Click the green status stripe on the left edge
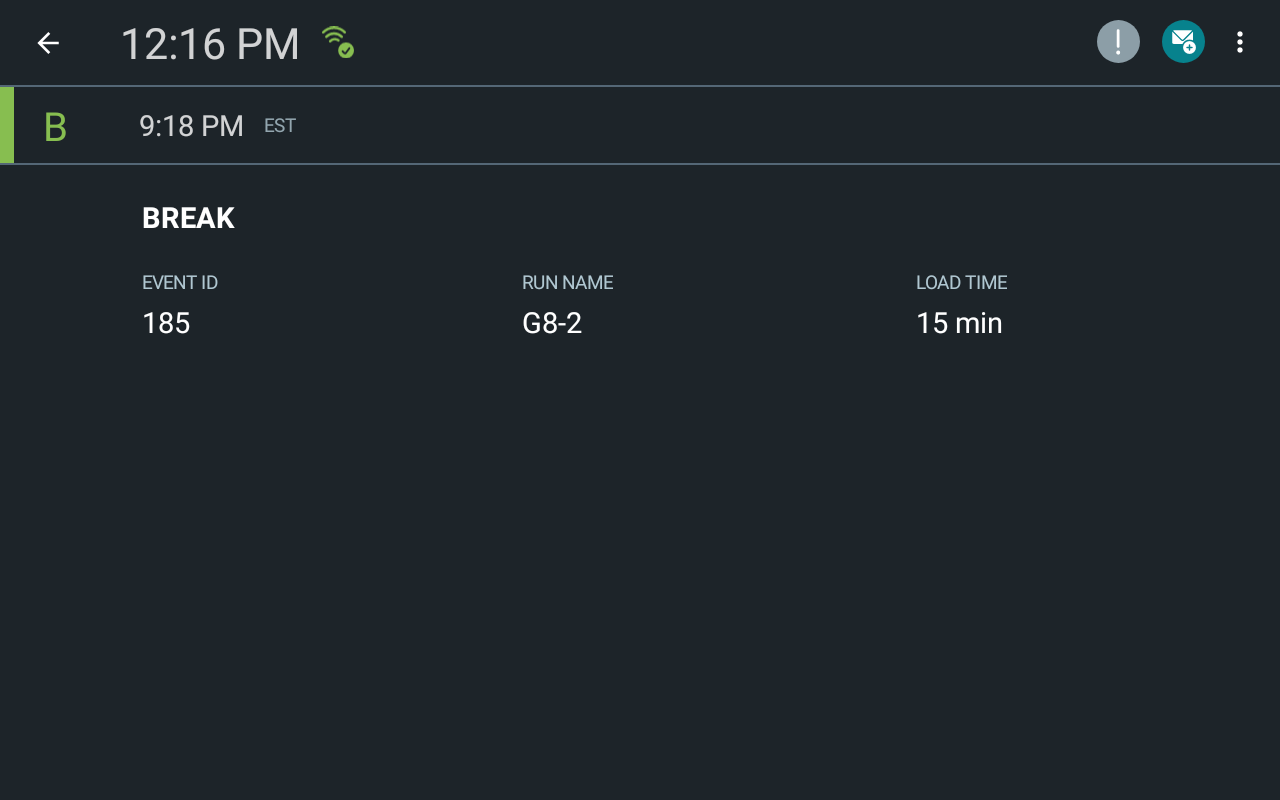The image size is (1280, 800). [x=4, y=125]
